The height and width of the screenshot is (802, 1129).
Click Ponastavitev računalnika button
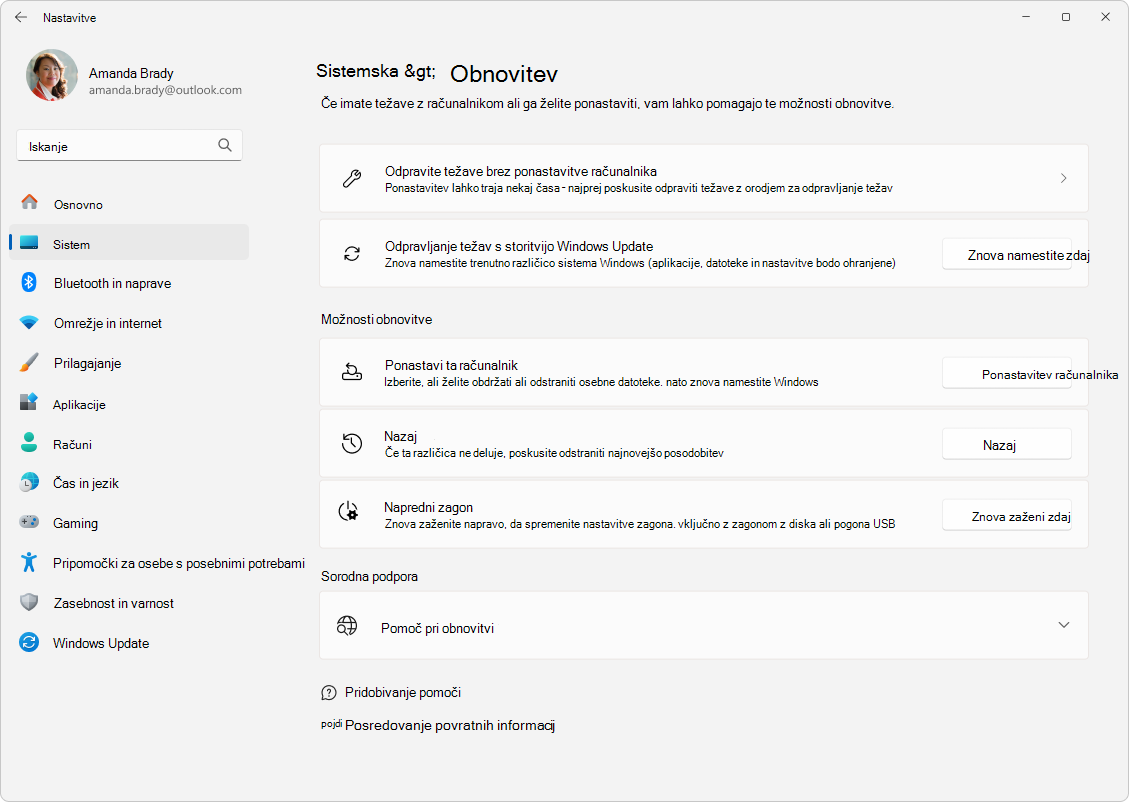[x=1007, y=374]
